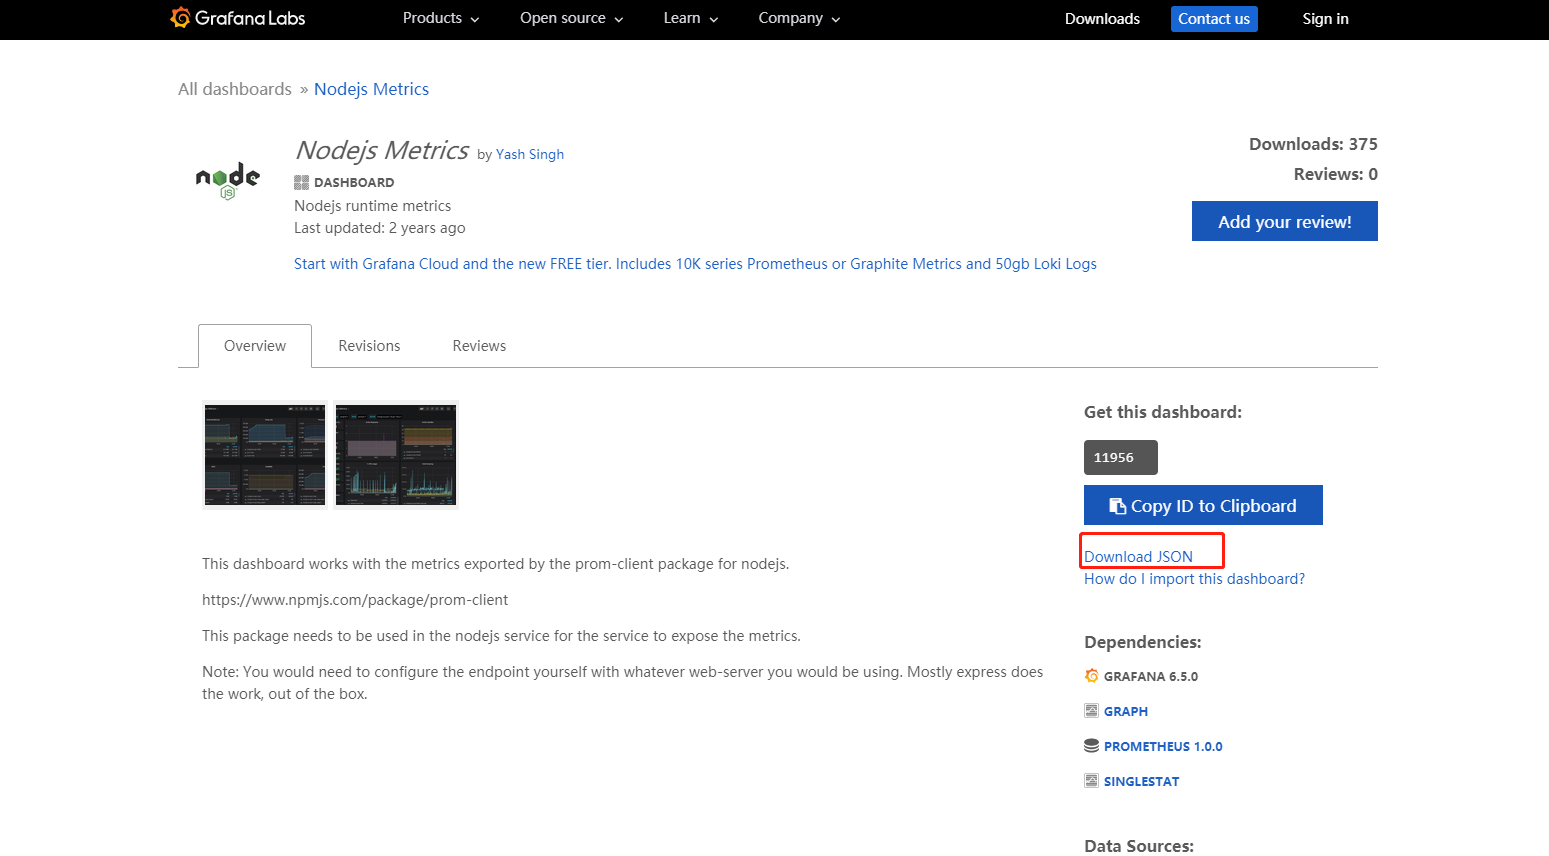Open the Grafana Cloud free tier promo link

pyautogui.click(x=695, y=264)
